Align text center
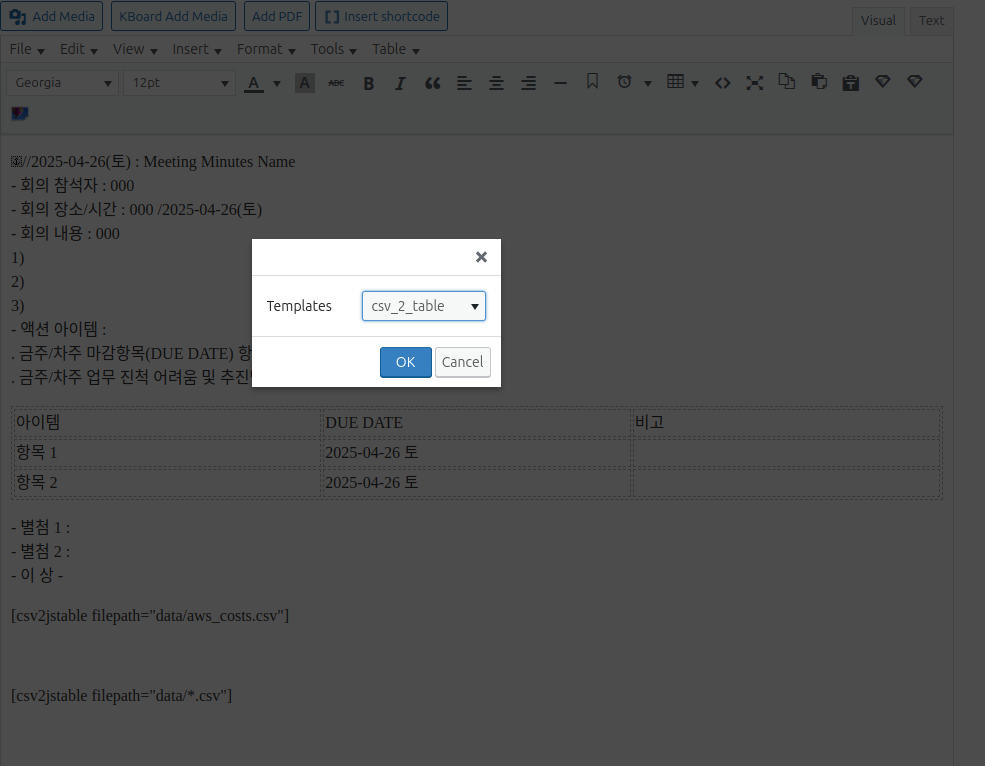The width and height of the screenshot is (985, 766). 496,83
